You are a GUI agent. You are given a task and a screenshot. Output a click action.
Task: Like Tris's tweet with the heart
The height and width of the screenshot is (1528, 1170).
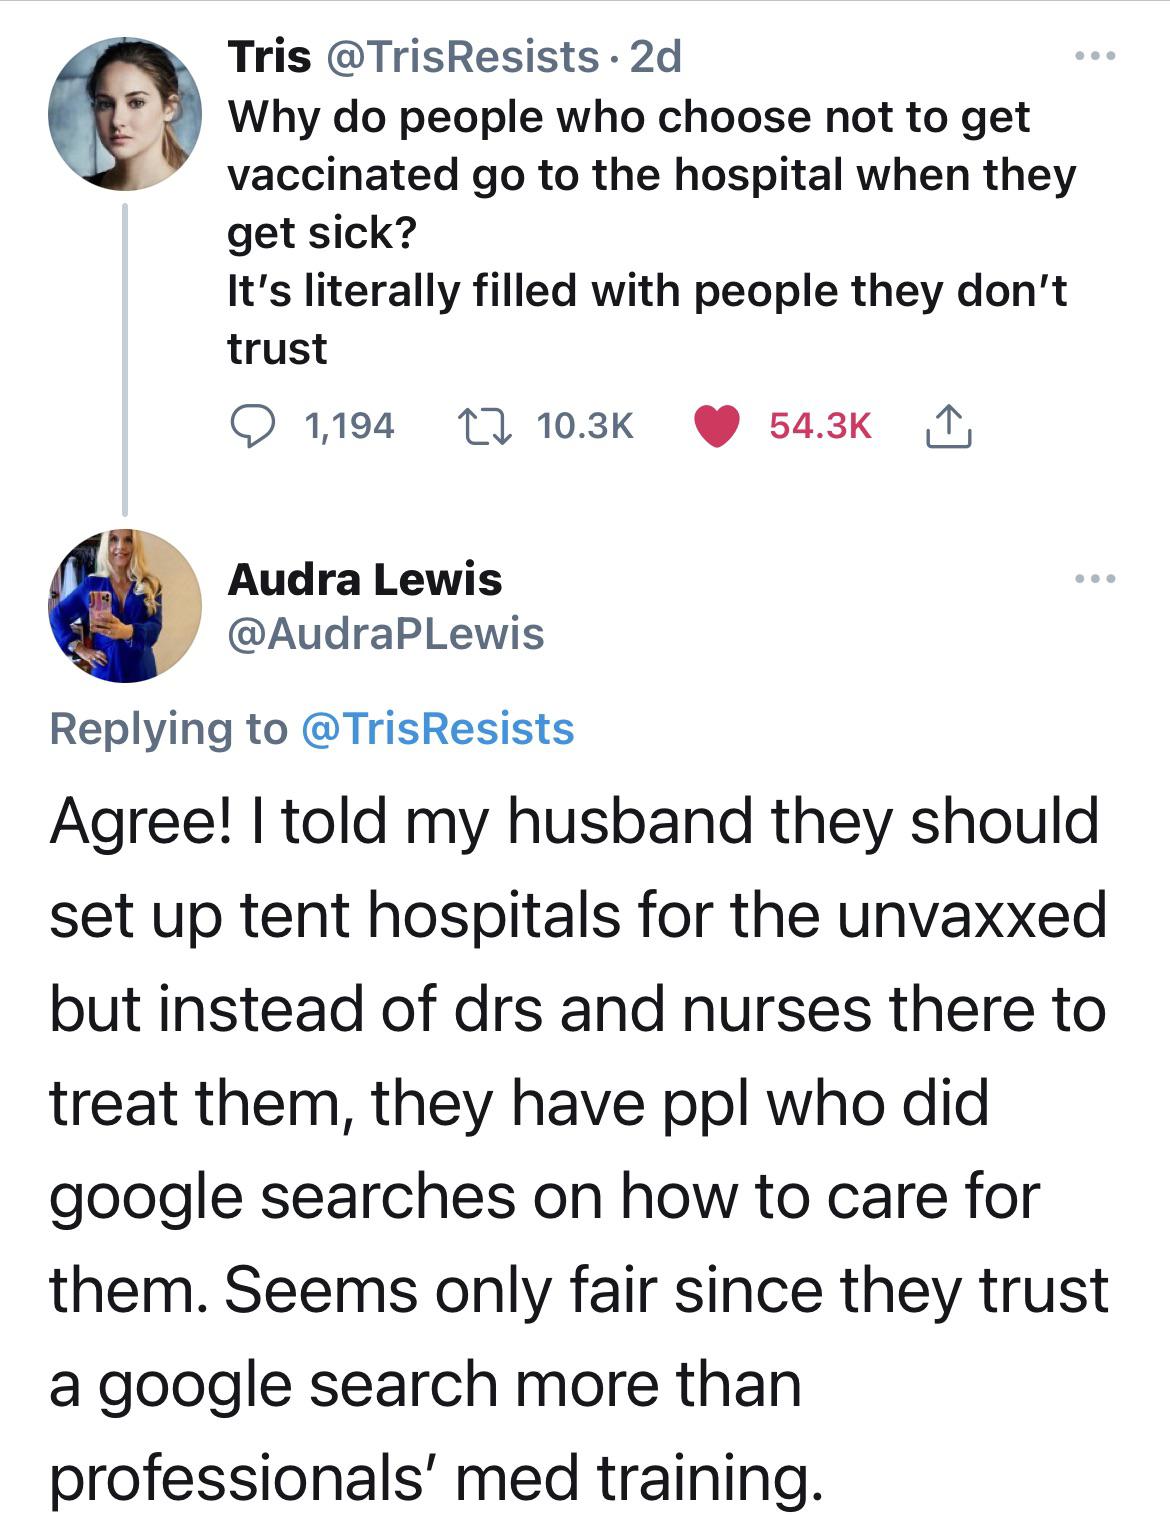(716, 426)
